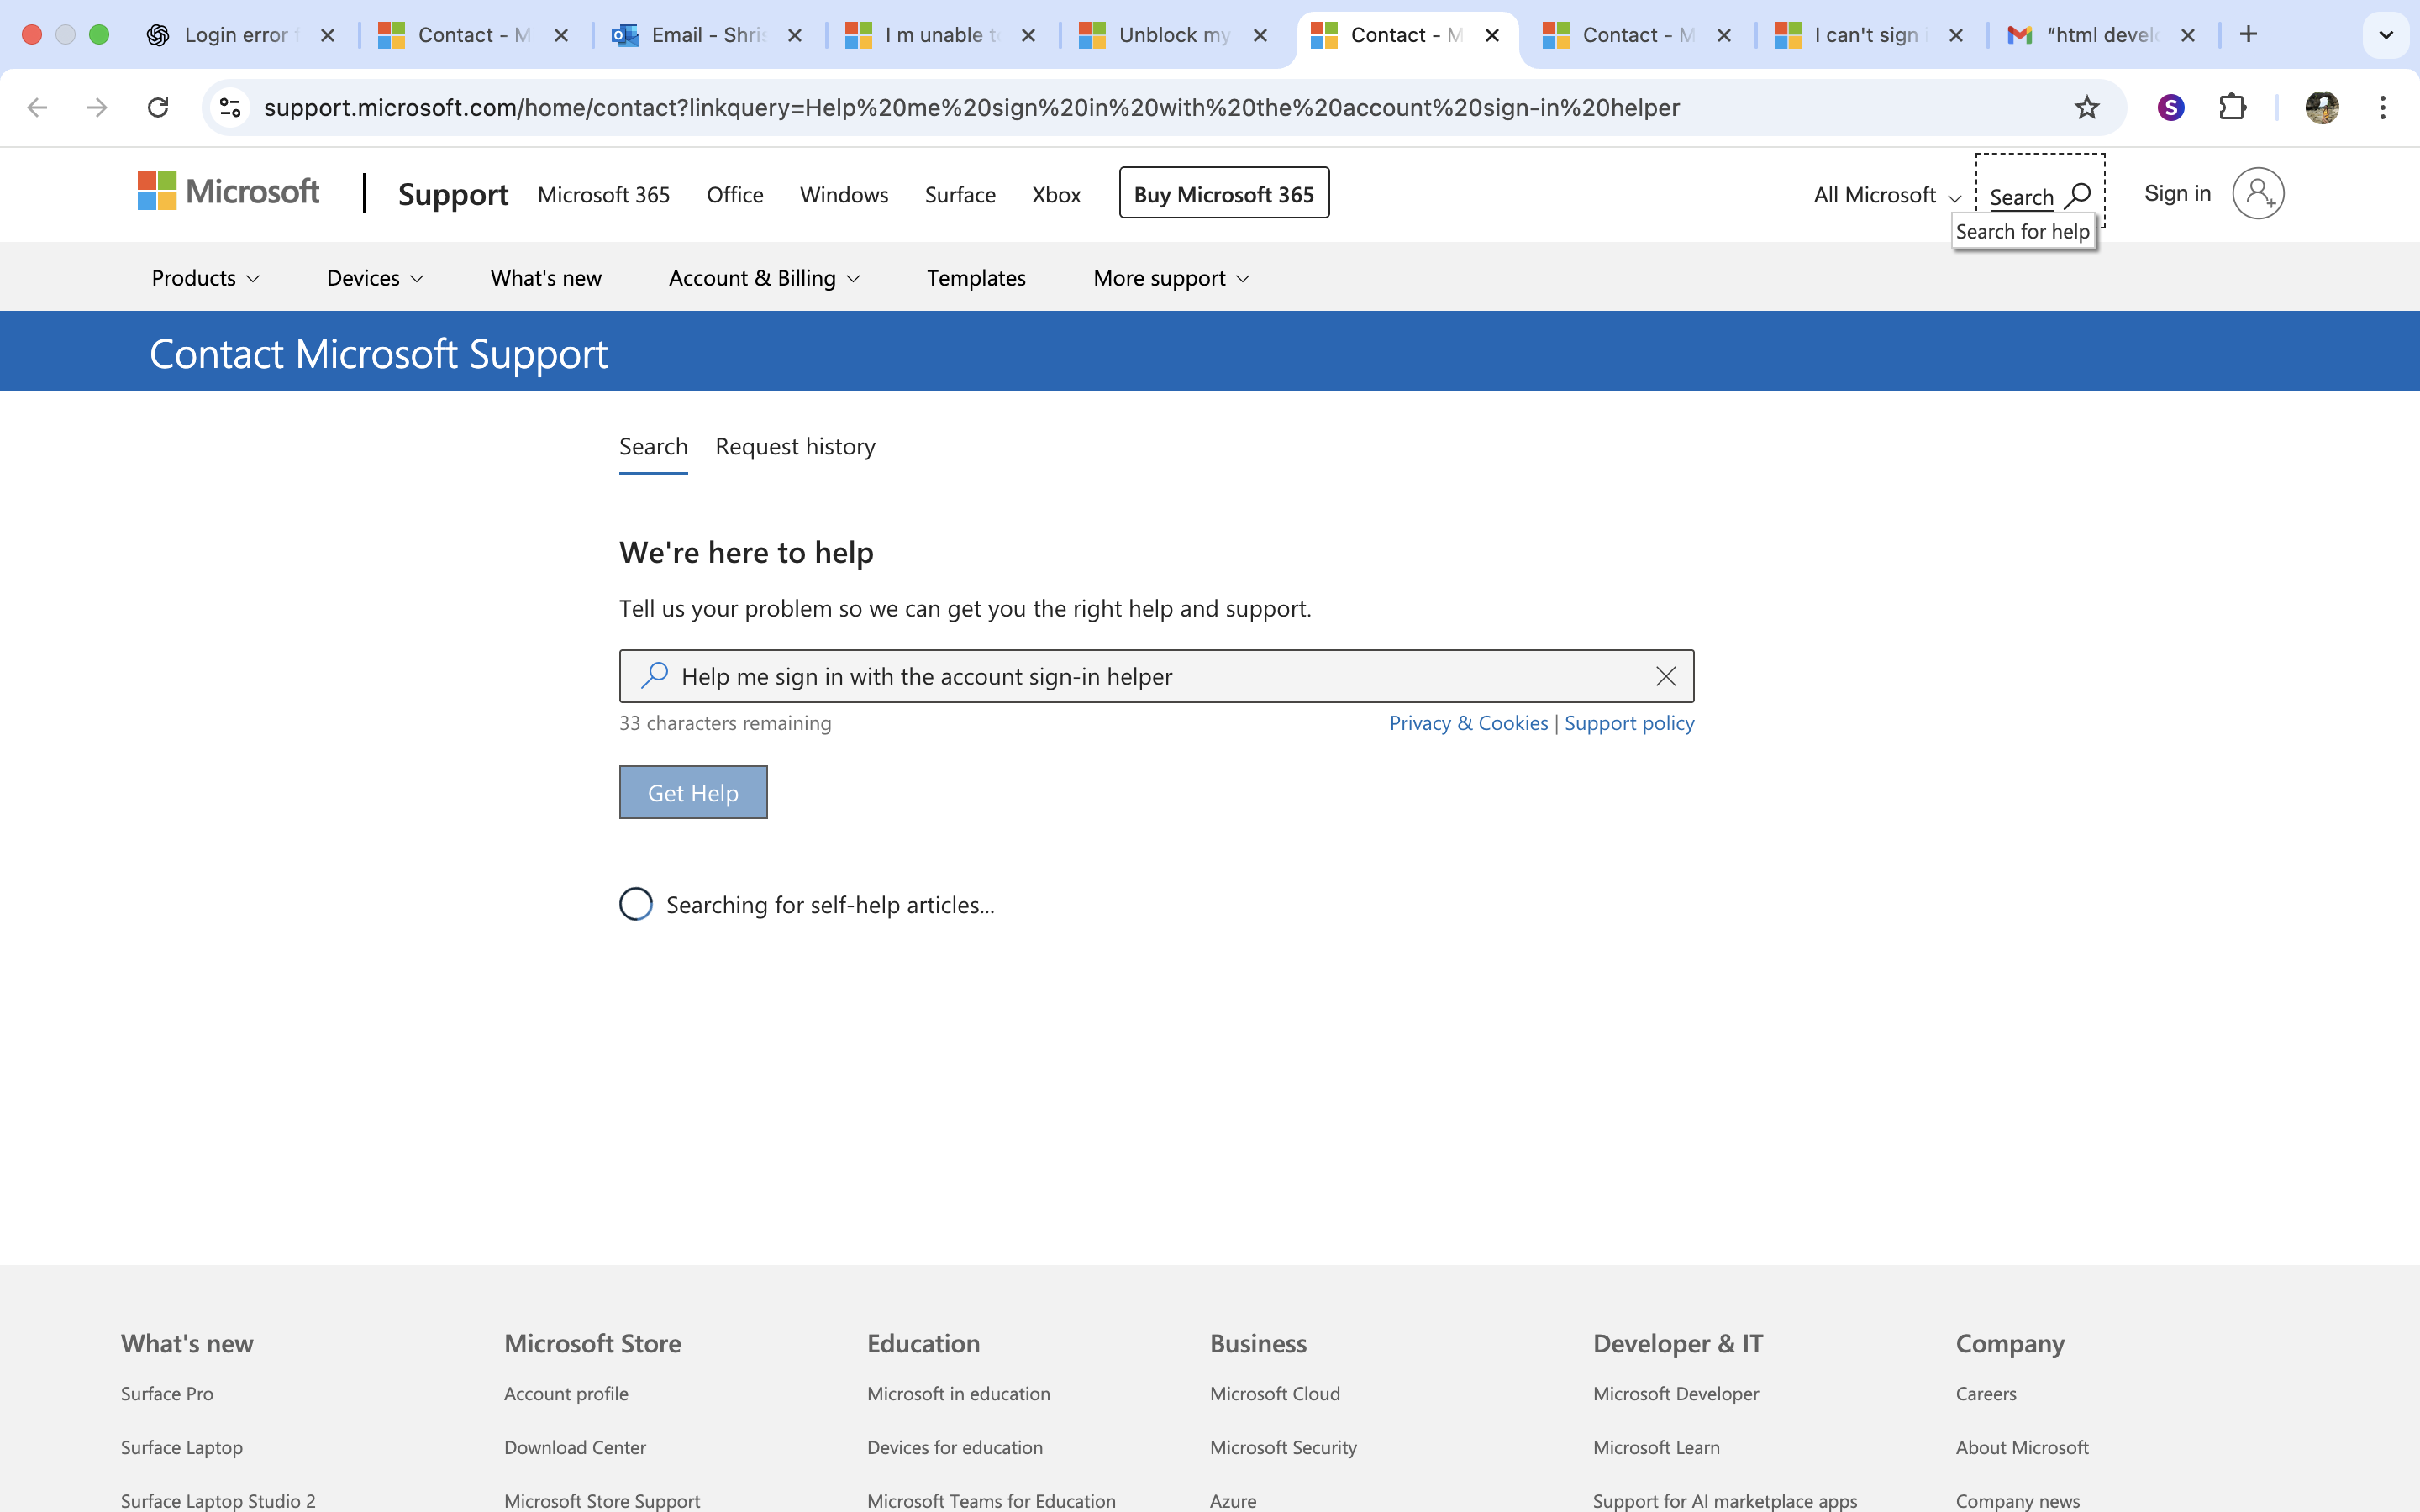The image size is (2420, 1512).
Task: Reload the page with refresh icon
Action: click(158, 107)
